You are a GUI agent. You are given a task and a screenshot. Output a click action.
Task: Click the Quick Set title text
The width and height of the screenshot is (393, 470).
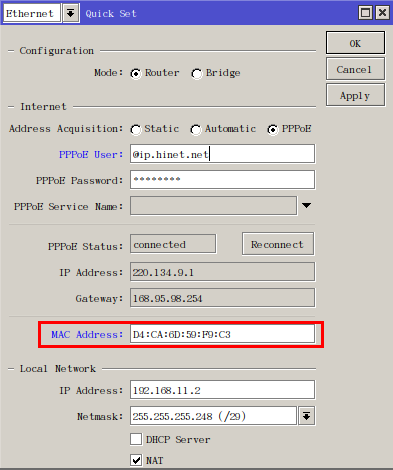click(111, 14)
